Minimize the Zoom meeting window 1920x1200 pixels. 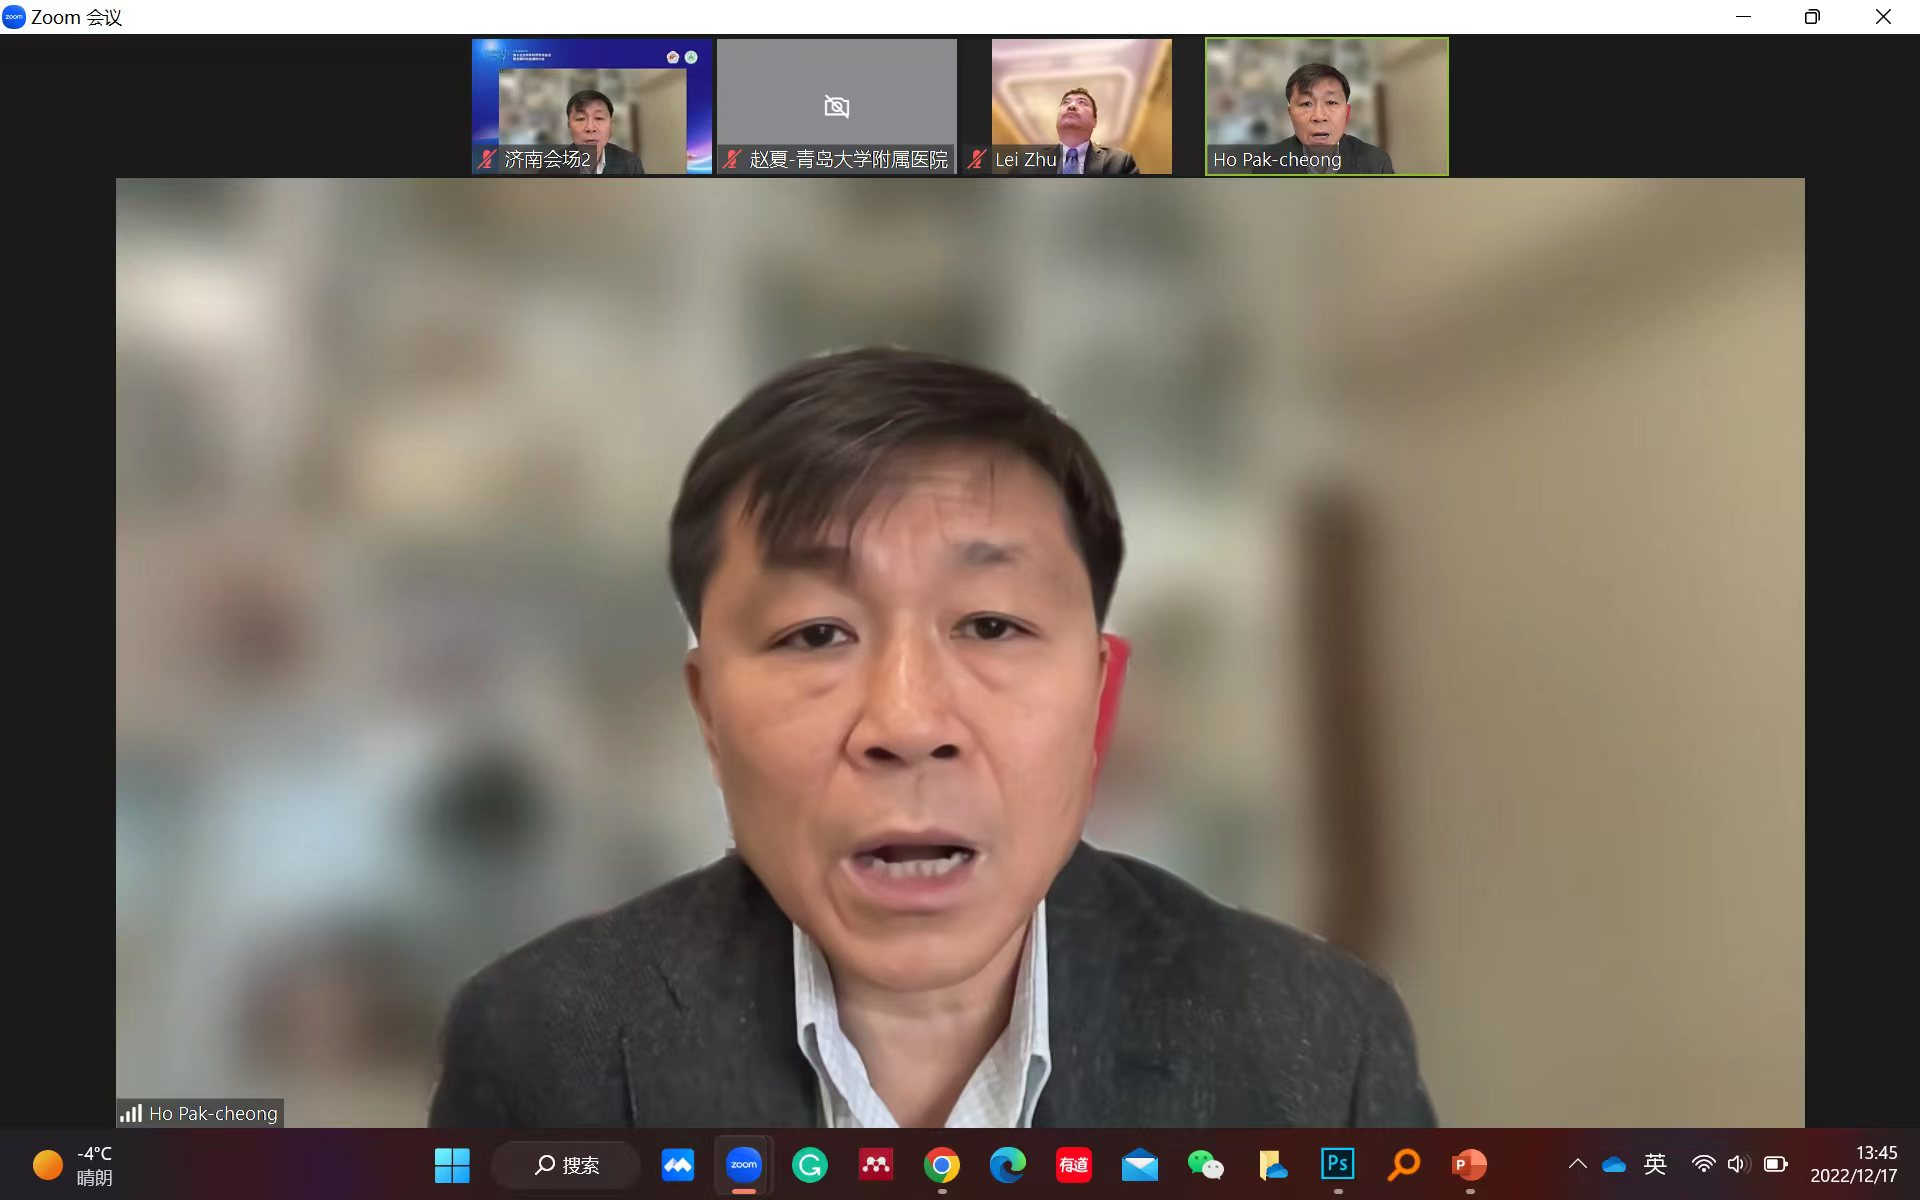(x=1743, y=17)
